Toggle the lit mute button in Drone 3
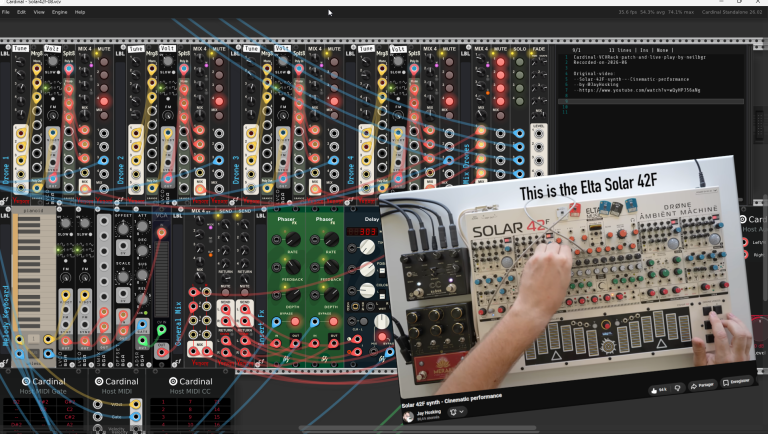 [x=334, y=101]
